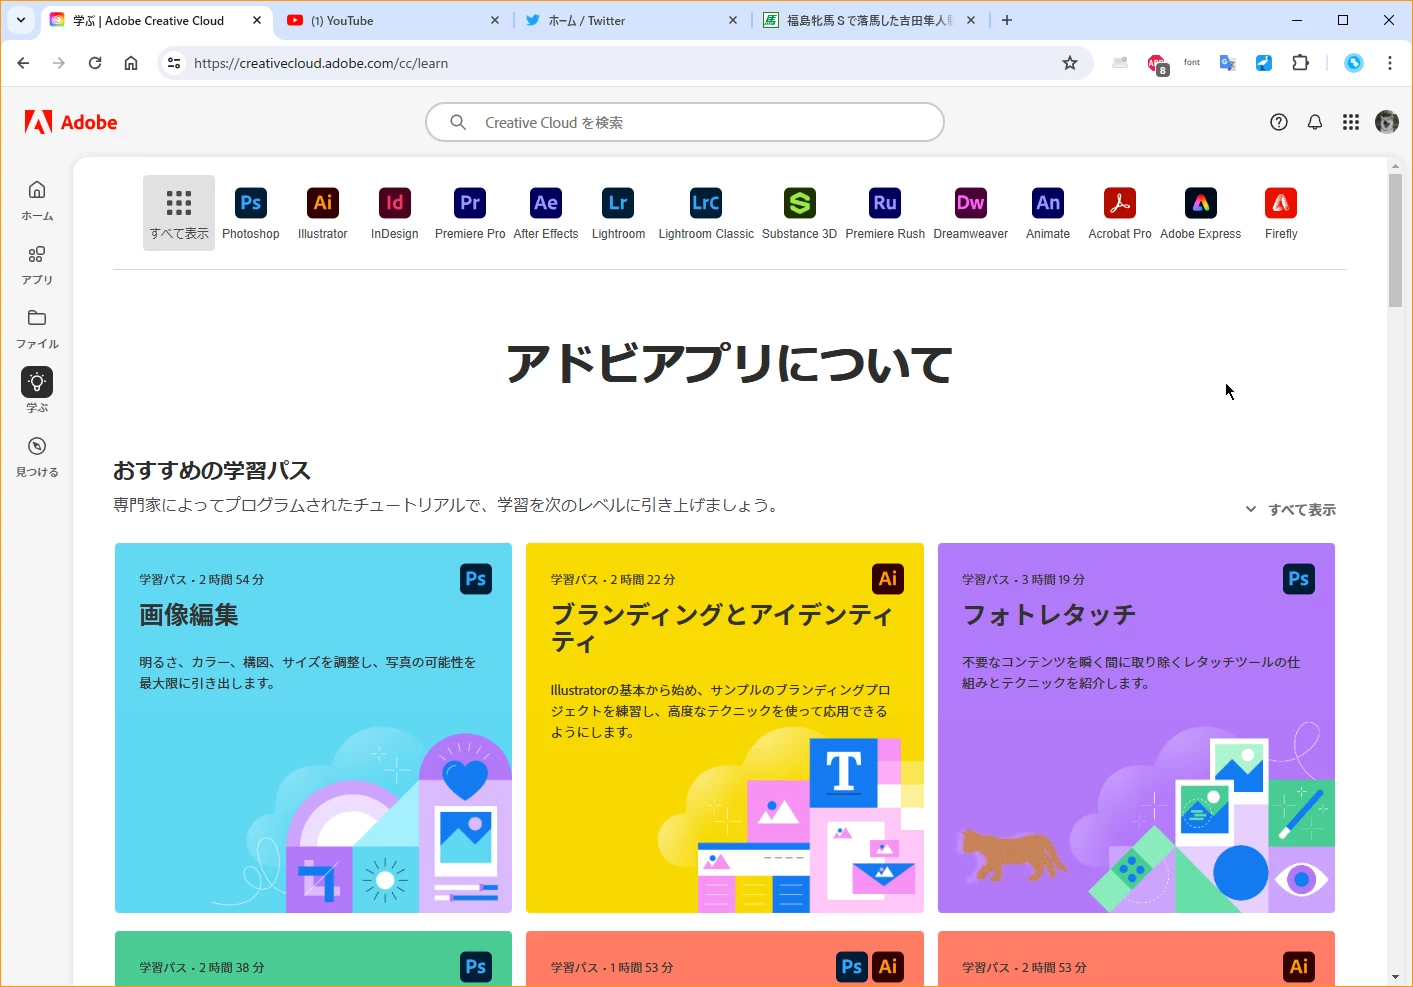Image resolution: width=1413 pixels, height=987 pixels.
Task: Open the site information icon in address bar
Action: 174,63
